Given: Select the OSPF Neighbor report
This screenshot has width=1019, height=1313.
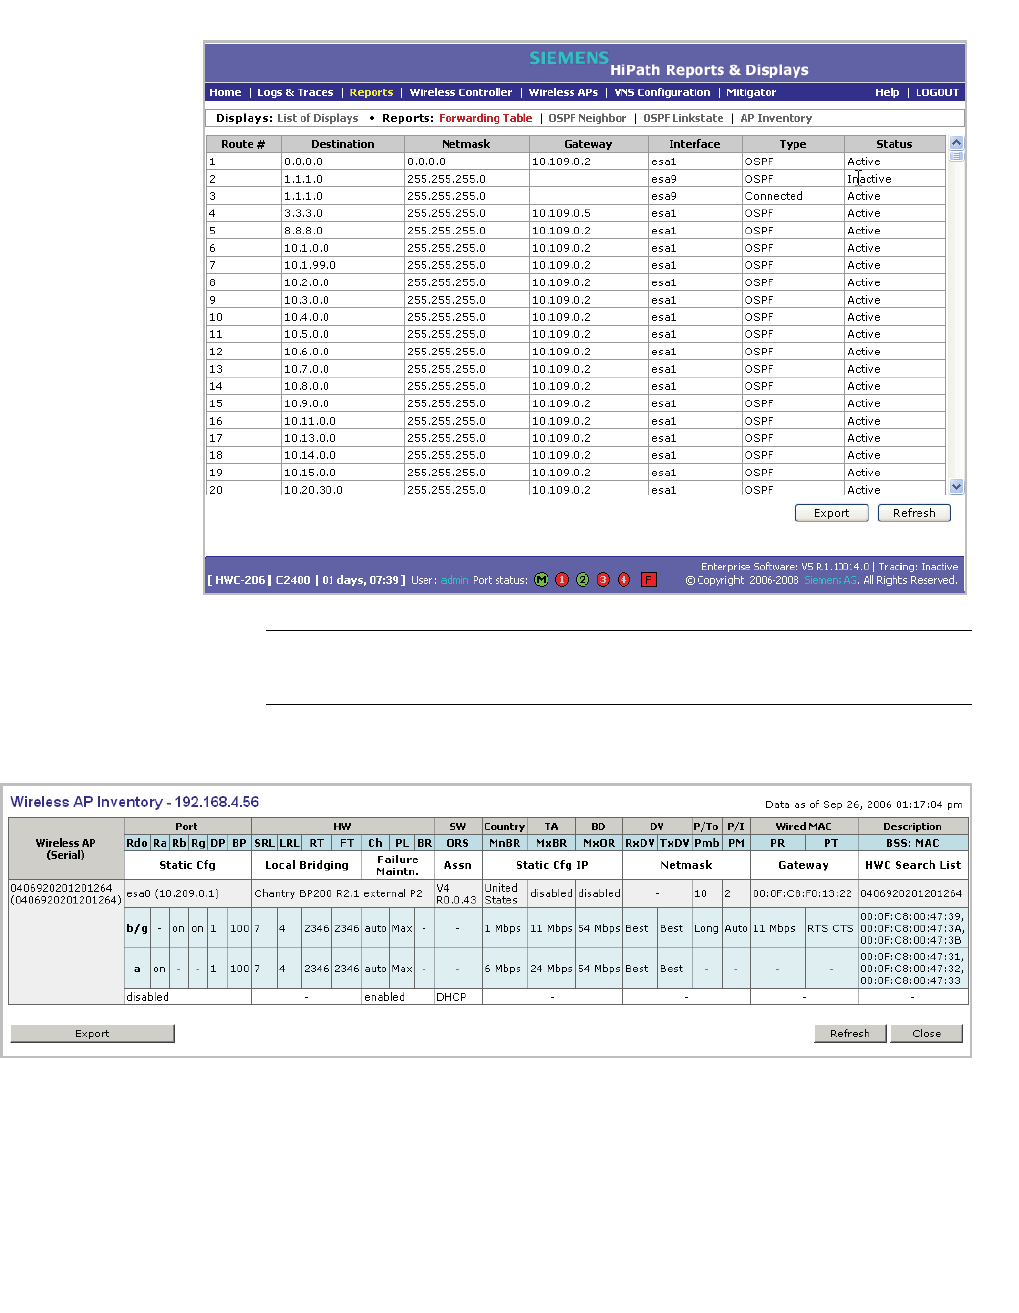Looking at the screenshot, I should click(587, 118).
